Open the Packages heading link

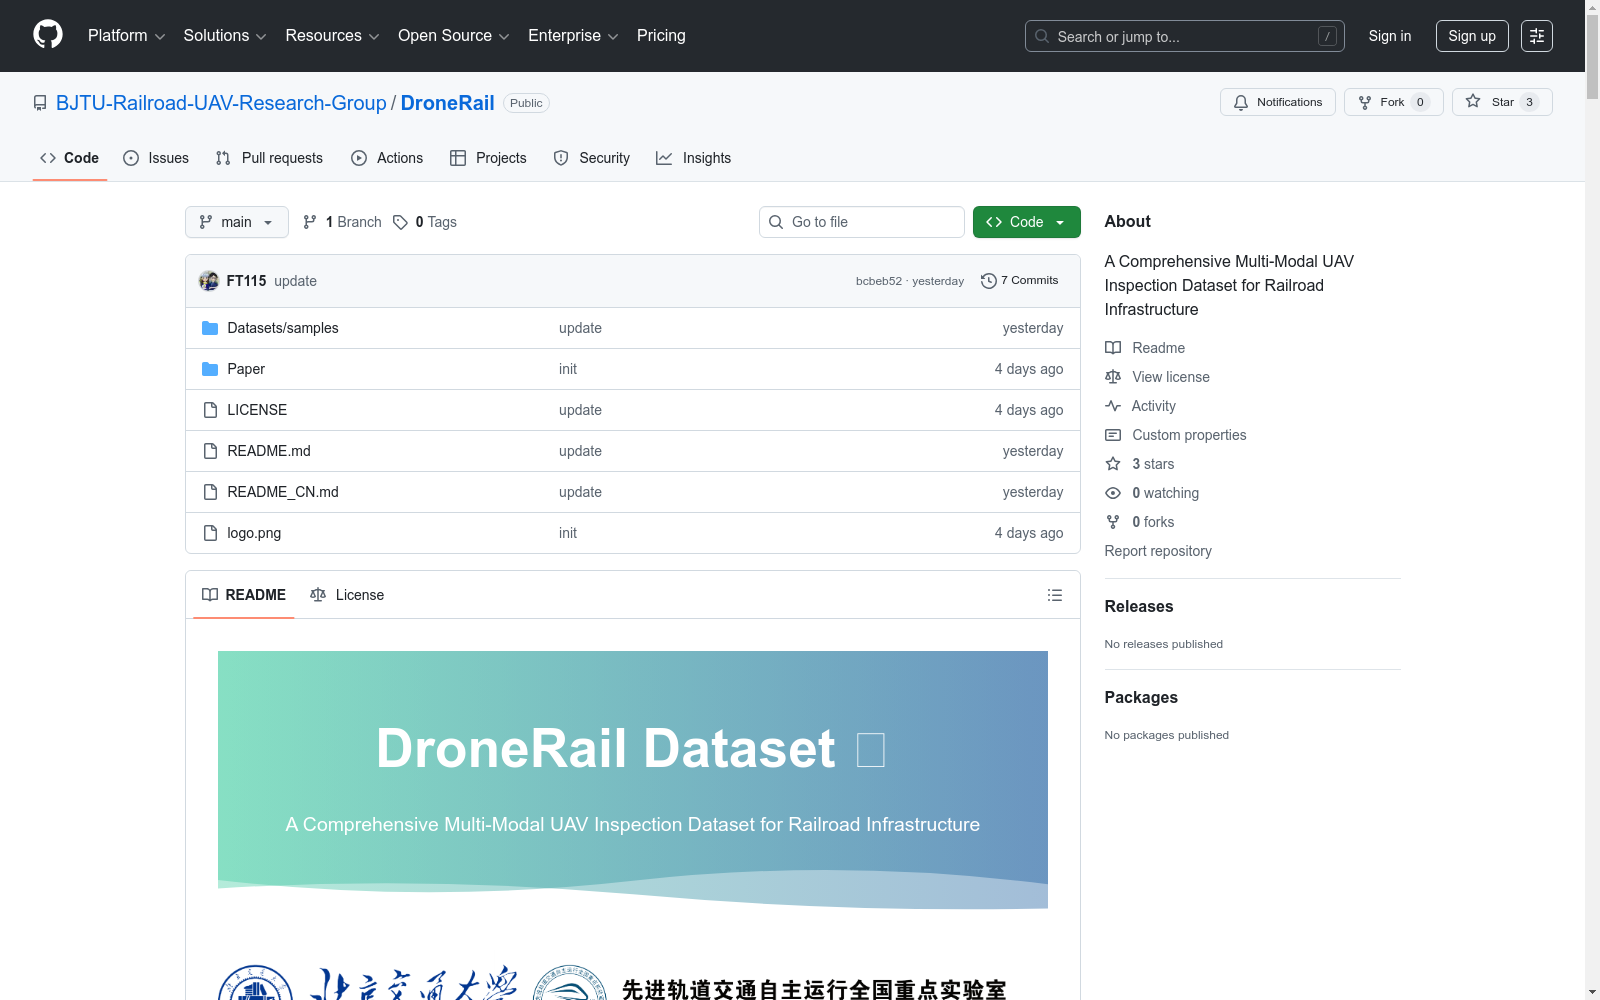pos(1141,697)
